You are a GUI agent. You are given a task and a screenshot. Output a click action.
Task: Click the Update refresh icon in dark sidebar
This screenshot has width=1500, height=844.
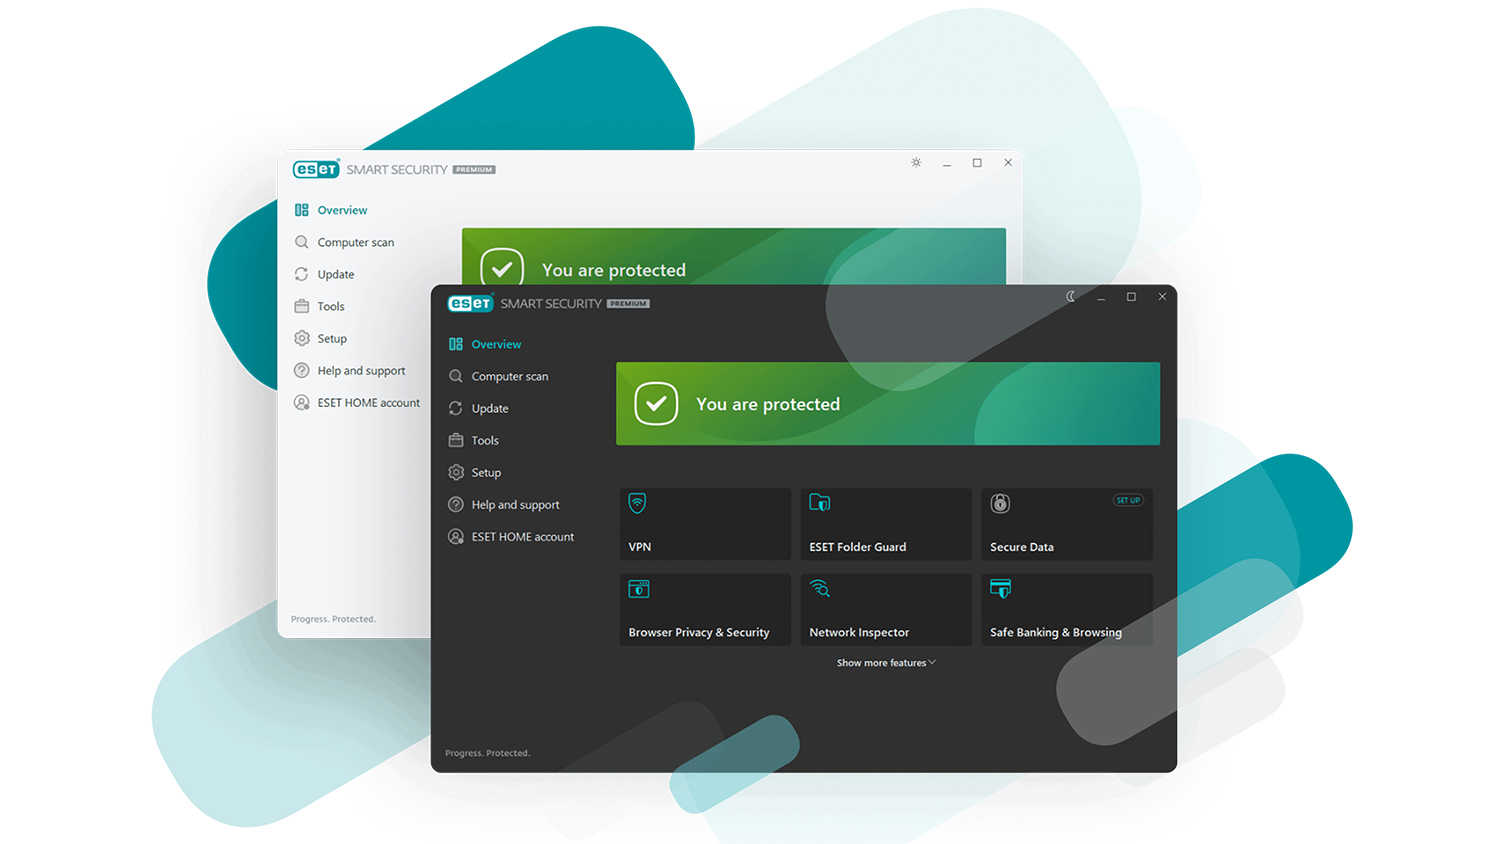tap(456, 408)
